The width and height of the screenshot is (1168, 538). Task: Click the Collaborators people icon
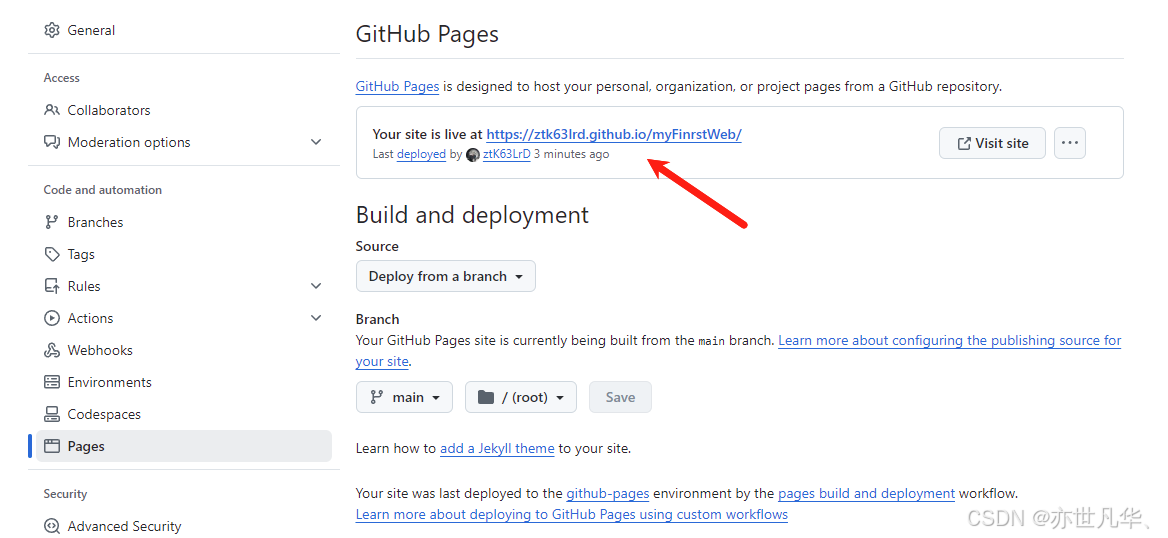tap(51, 110)
